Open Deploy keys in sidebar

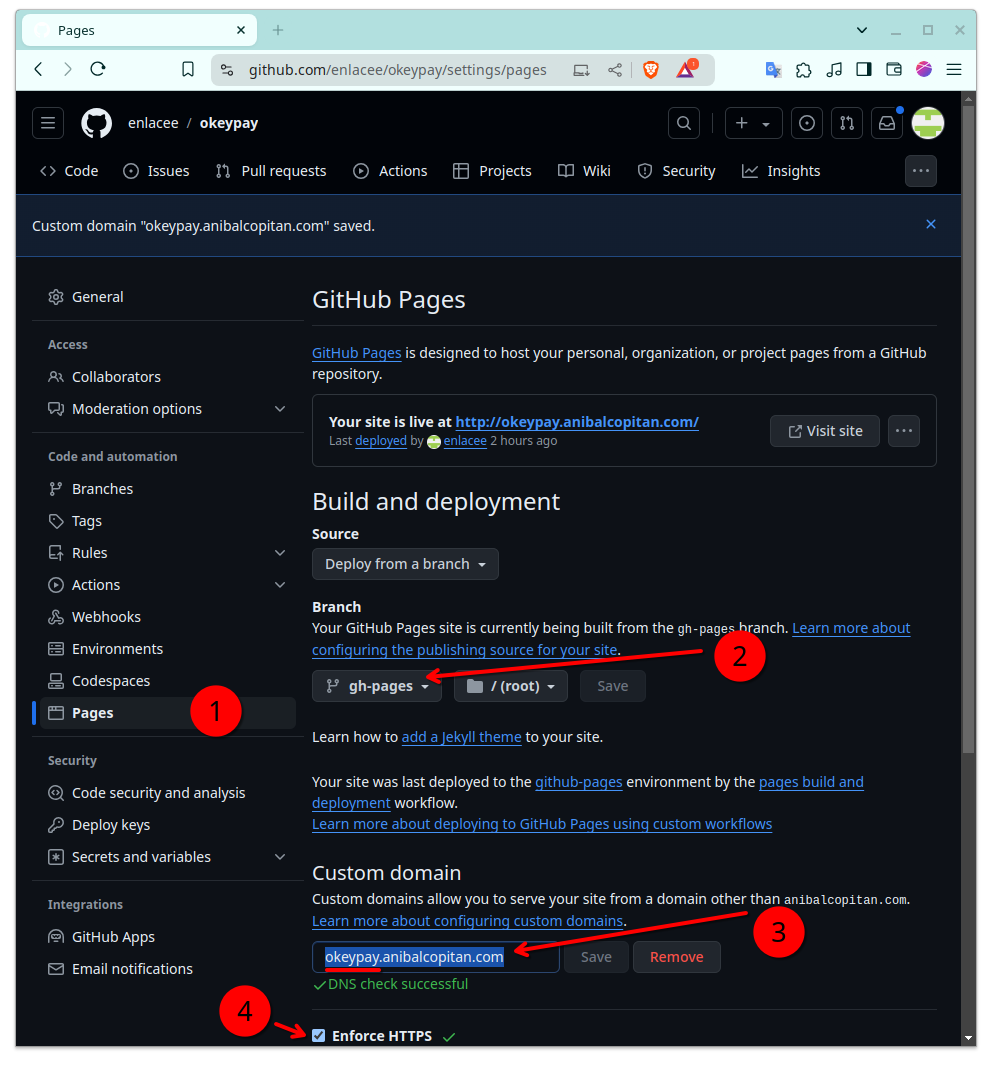pos(168,825)
